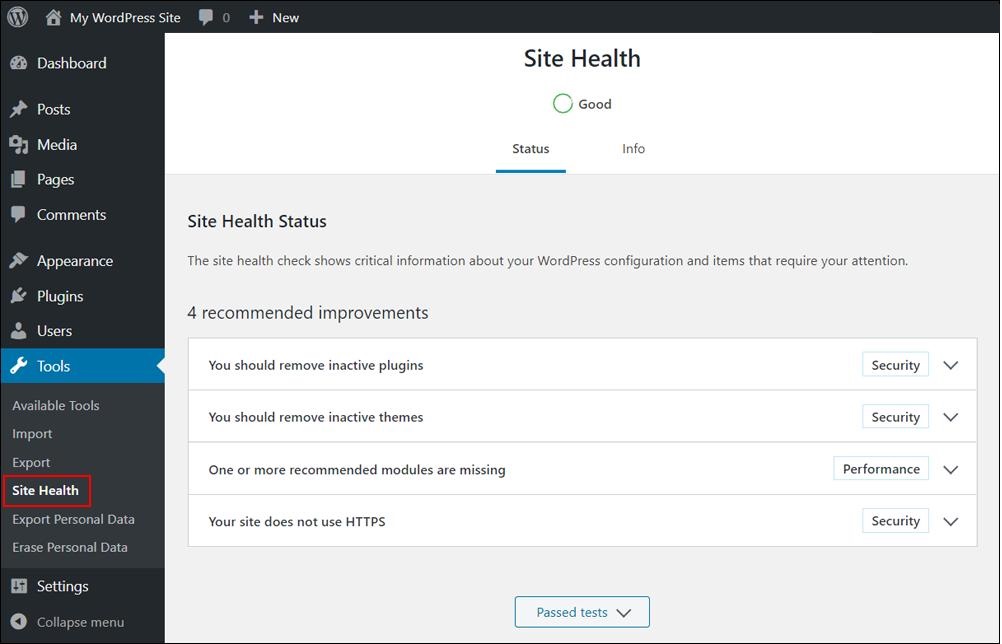Show the Passed tests list

tap(582, 612)
